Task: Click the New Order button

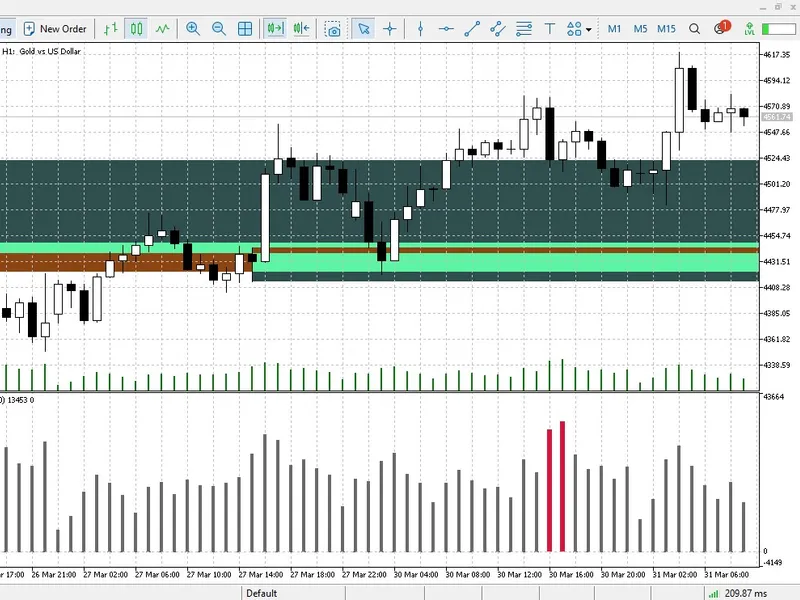Action: [56, 29]
